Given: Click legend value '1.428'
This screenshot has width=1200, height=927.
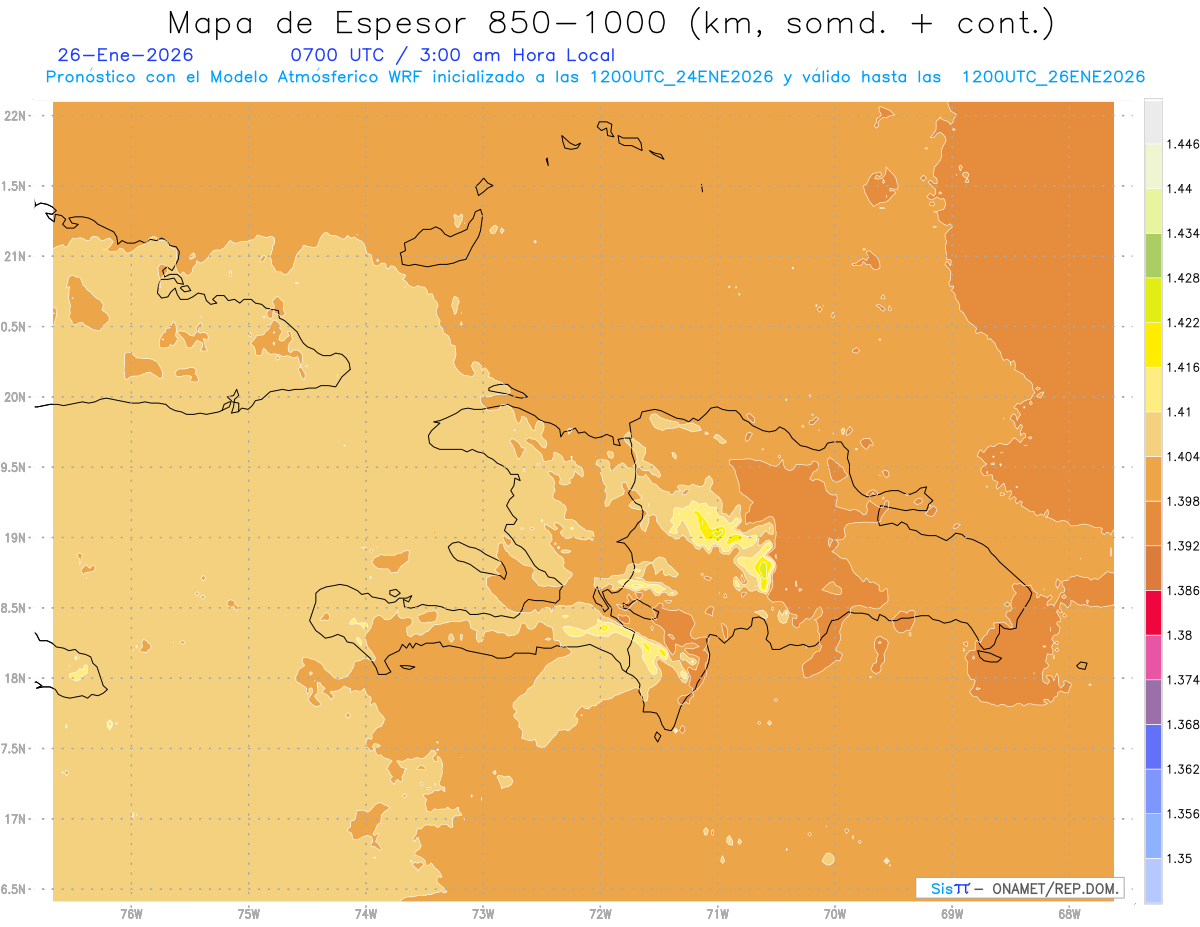Looking at the screenshot, I should [1182, 278].
